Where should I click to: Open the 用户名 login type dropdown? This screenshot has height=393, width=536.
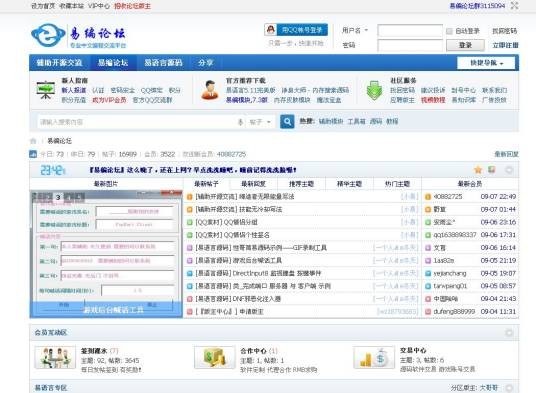(355, 30)
